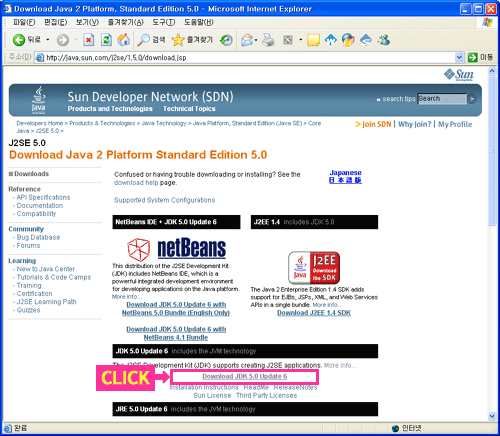This screenshot has height=436, width=500.
Task: Go to Home page icon
Action: (x=124, y=40)
